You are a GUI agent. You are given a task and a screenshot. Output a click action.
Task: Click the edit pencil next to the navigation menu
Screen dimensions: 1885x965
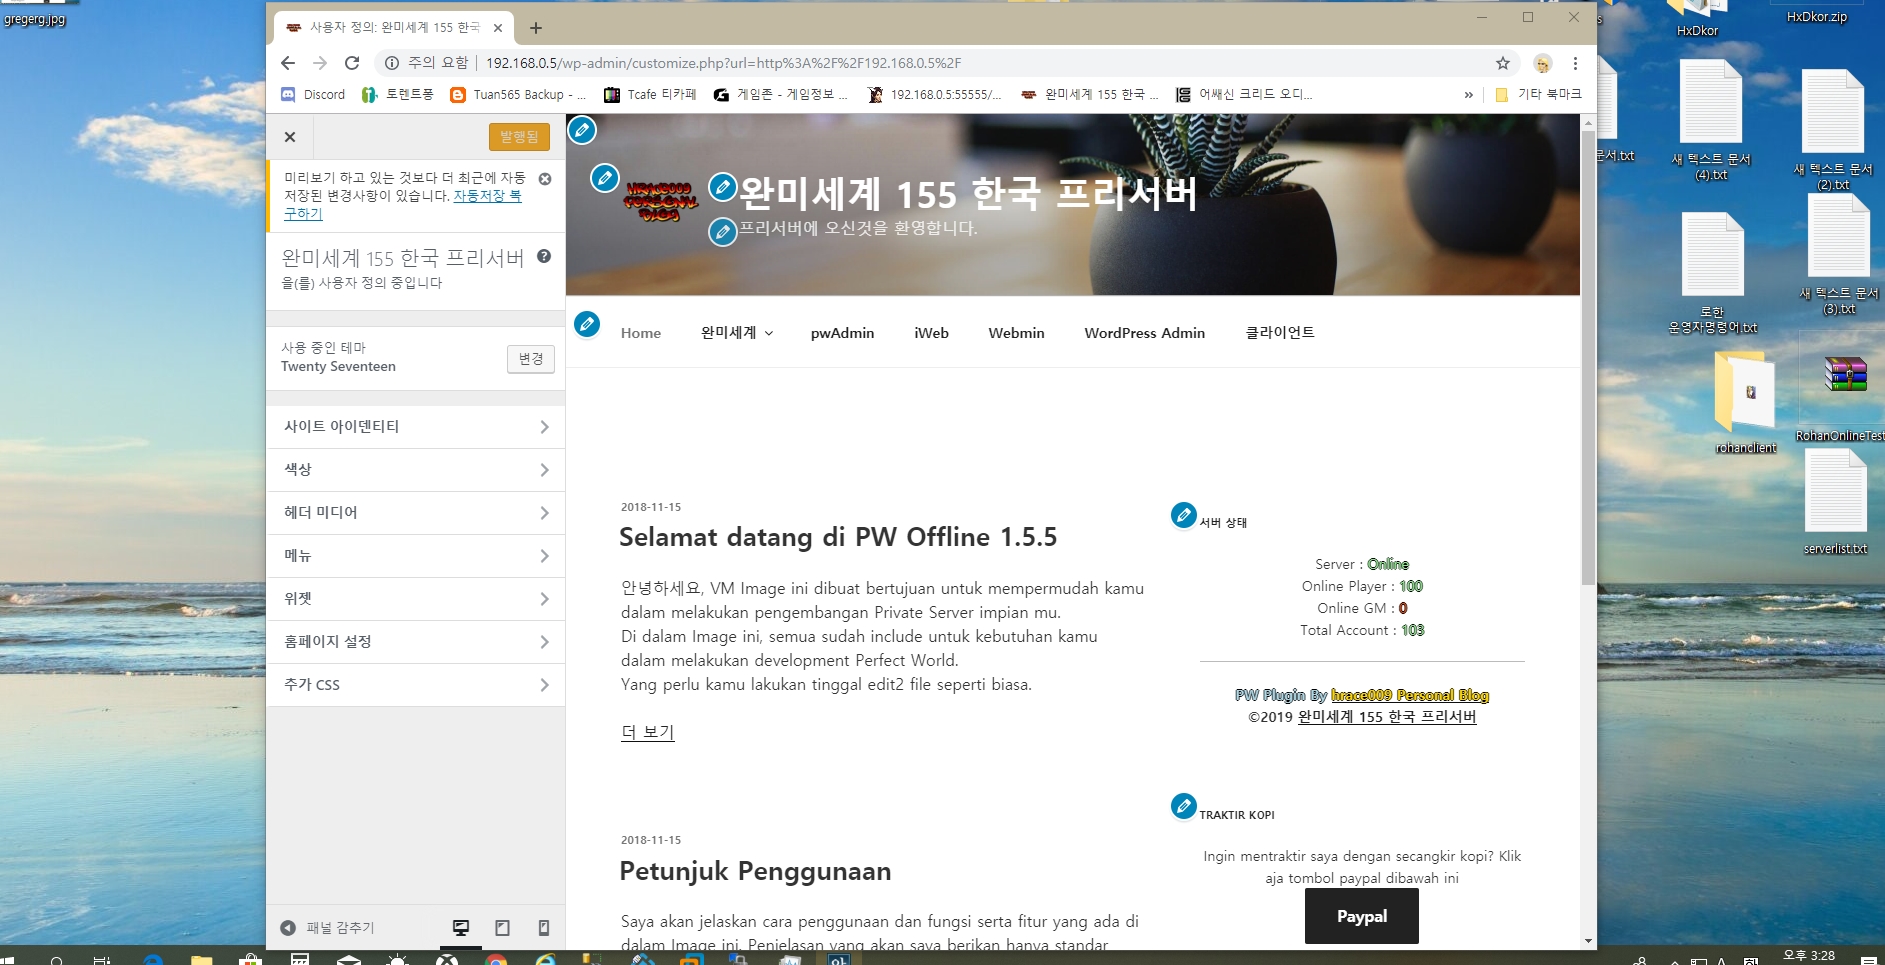(x=587, y=324)
